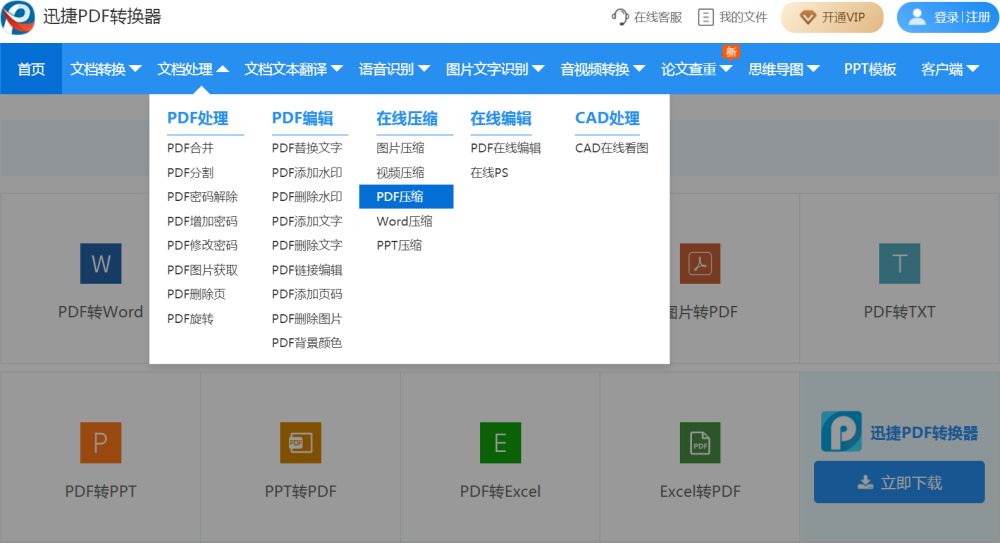Click the Excel转PDF label text
The height and width of the screenshot is (543, 1000).
(x=700, y=491)
